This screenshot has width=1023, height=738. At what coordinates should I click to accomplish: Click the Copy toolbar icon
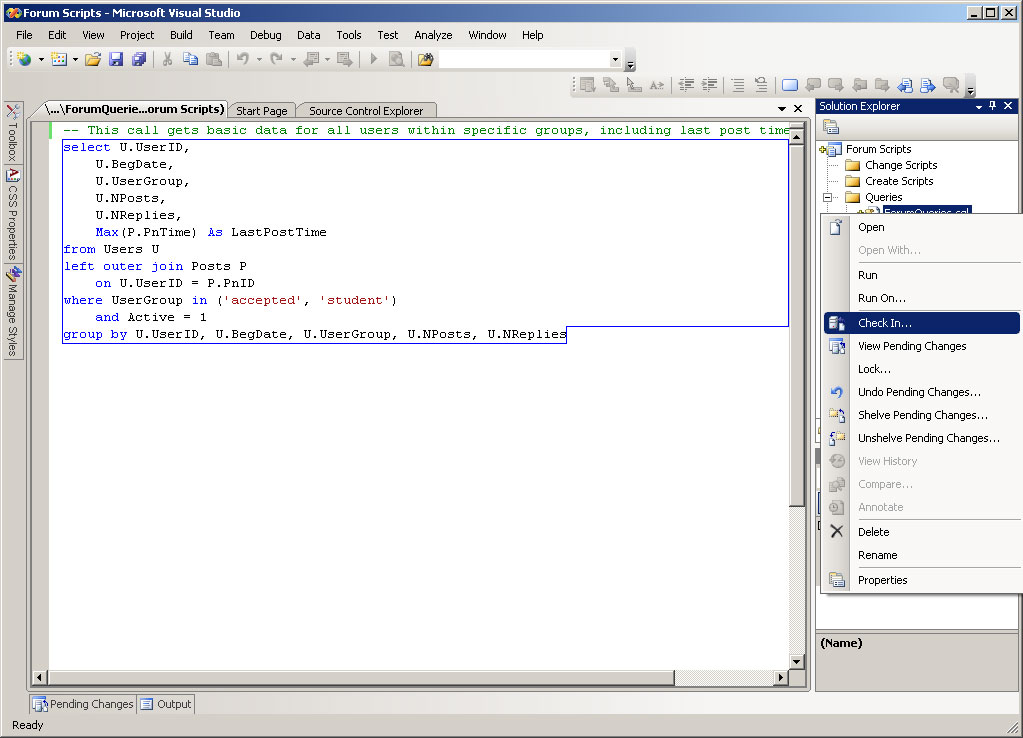[191, 59]
